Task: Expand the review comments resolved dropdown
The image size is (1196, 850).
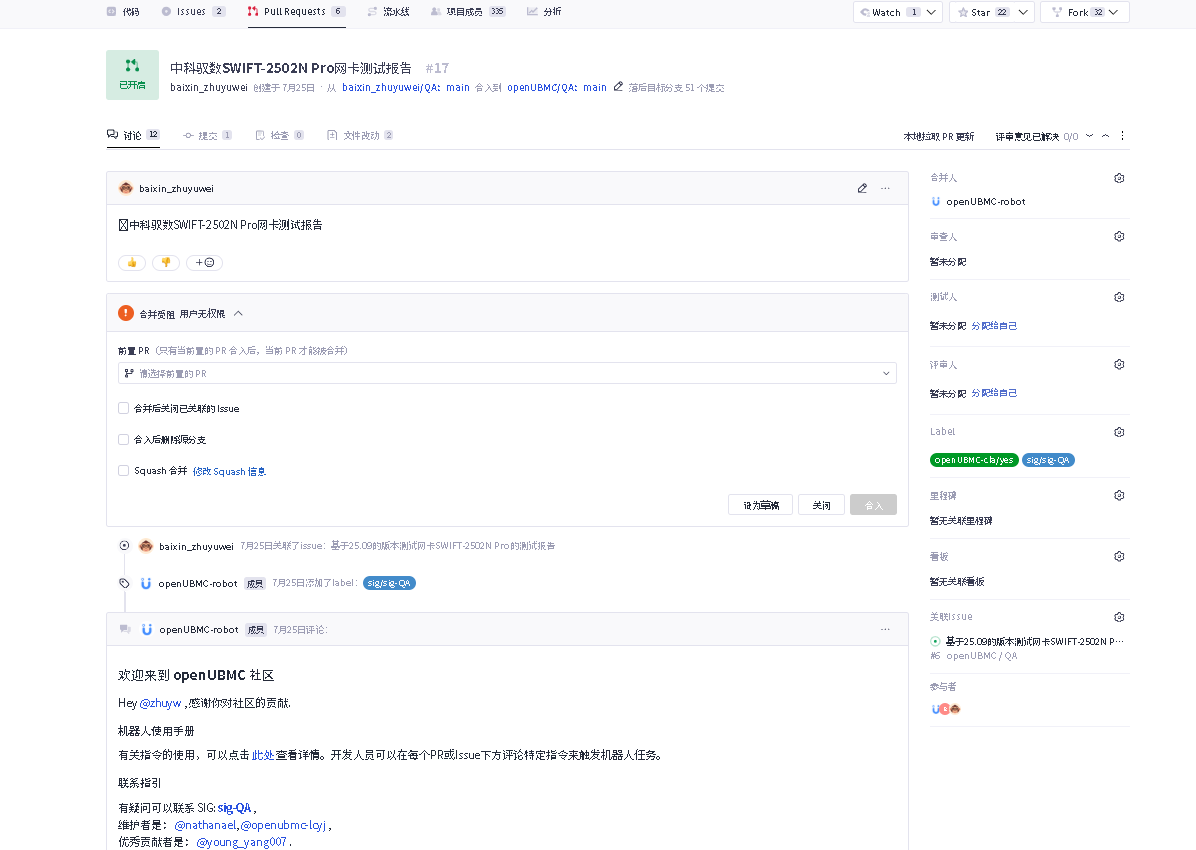Action: [x=1089, y=136]
